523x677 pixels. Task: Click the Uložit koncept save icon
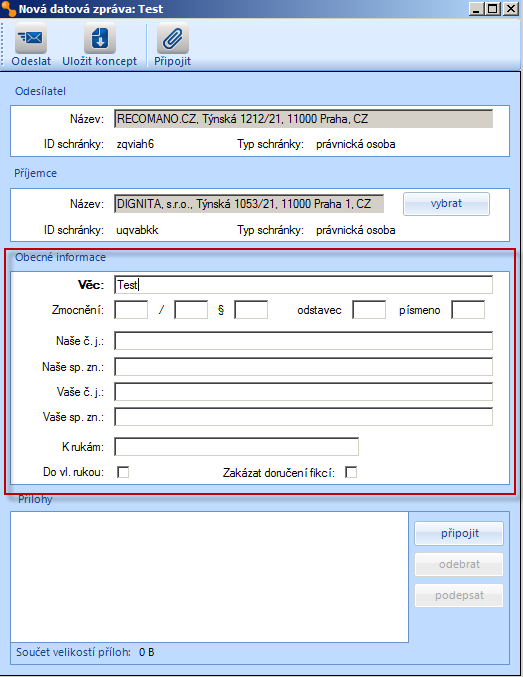100,38
